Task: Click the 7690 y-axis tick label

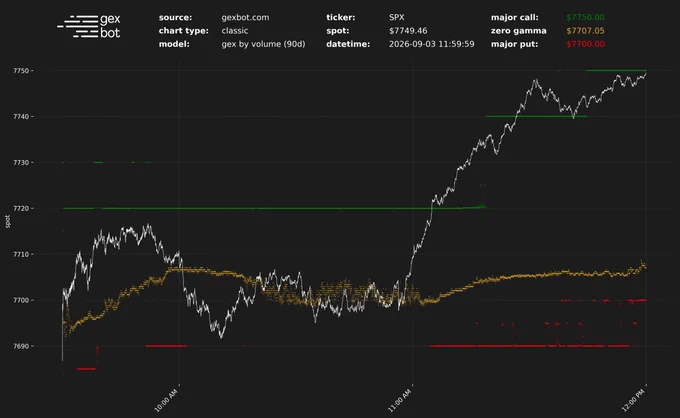Action: point(21,346)
